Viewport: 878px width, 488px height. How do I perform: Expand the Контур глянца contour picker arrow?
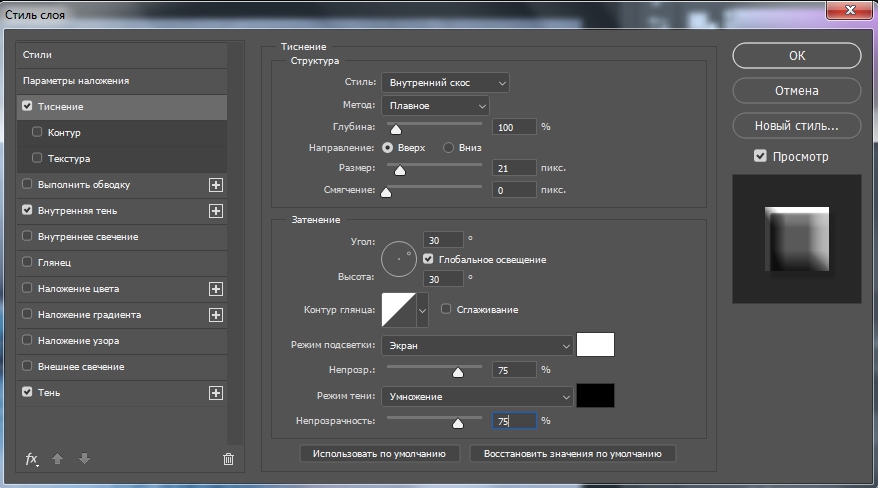click(x=423, y=310)
